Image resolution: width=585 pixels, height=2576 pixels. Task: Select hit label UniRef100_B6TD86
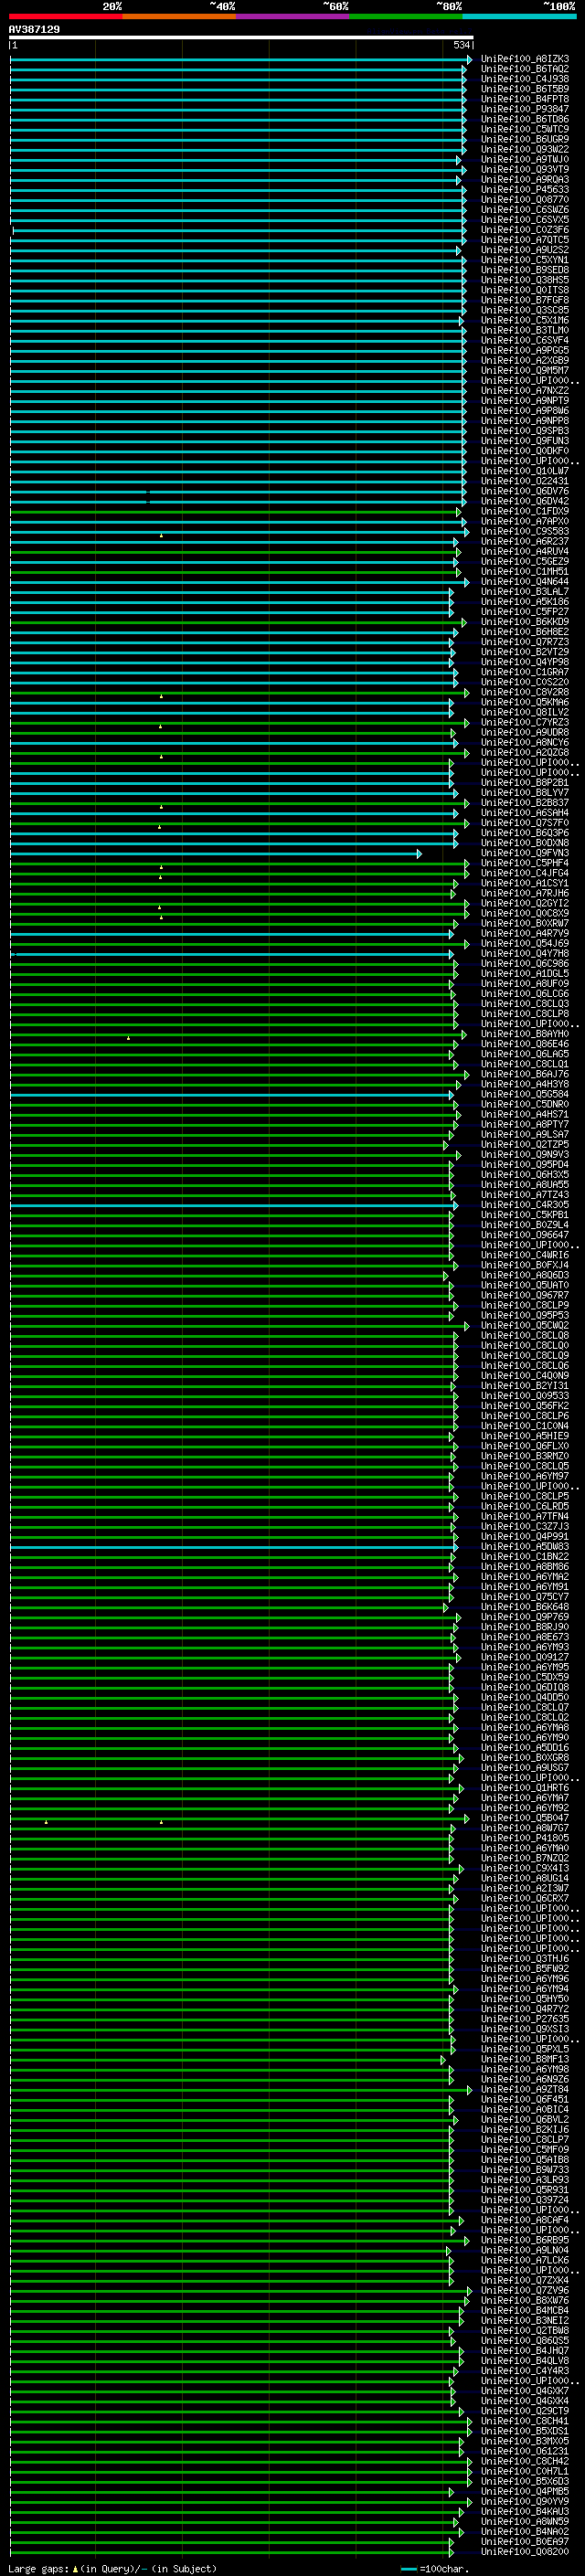pyautogui.click(x=525, y=119)
